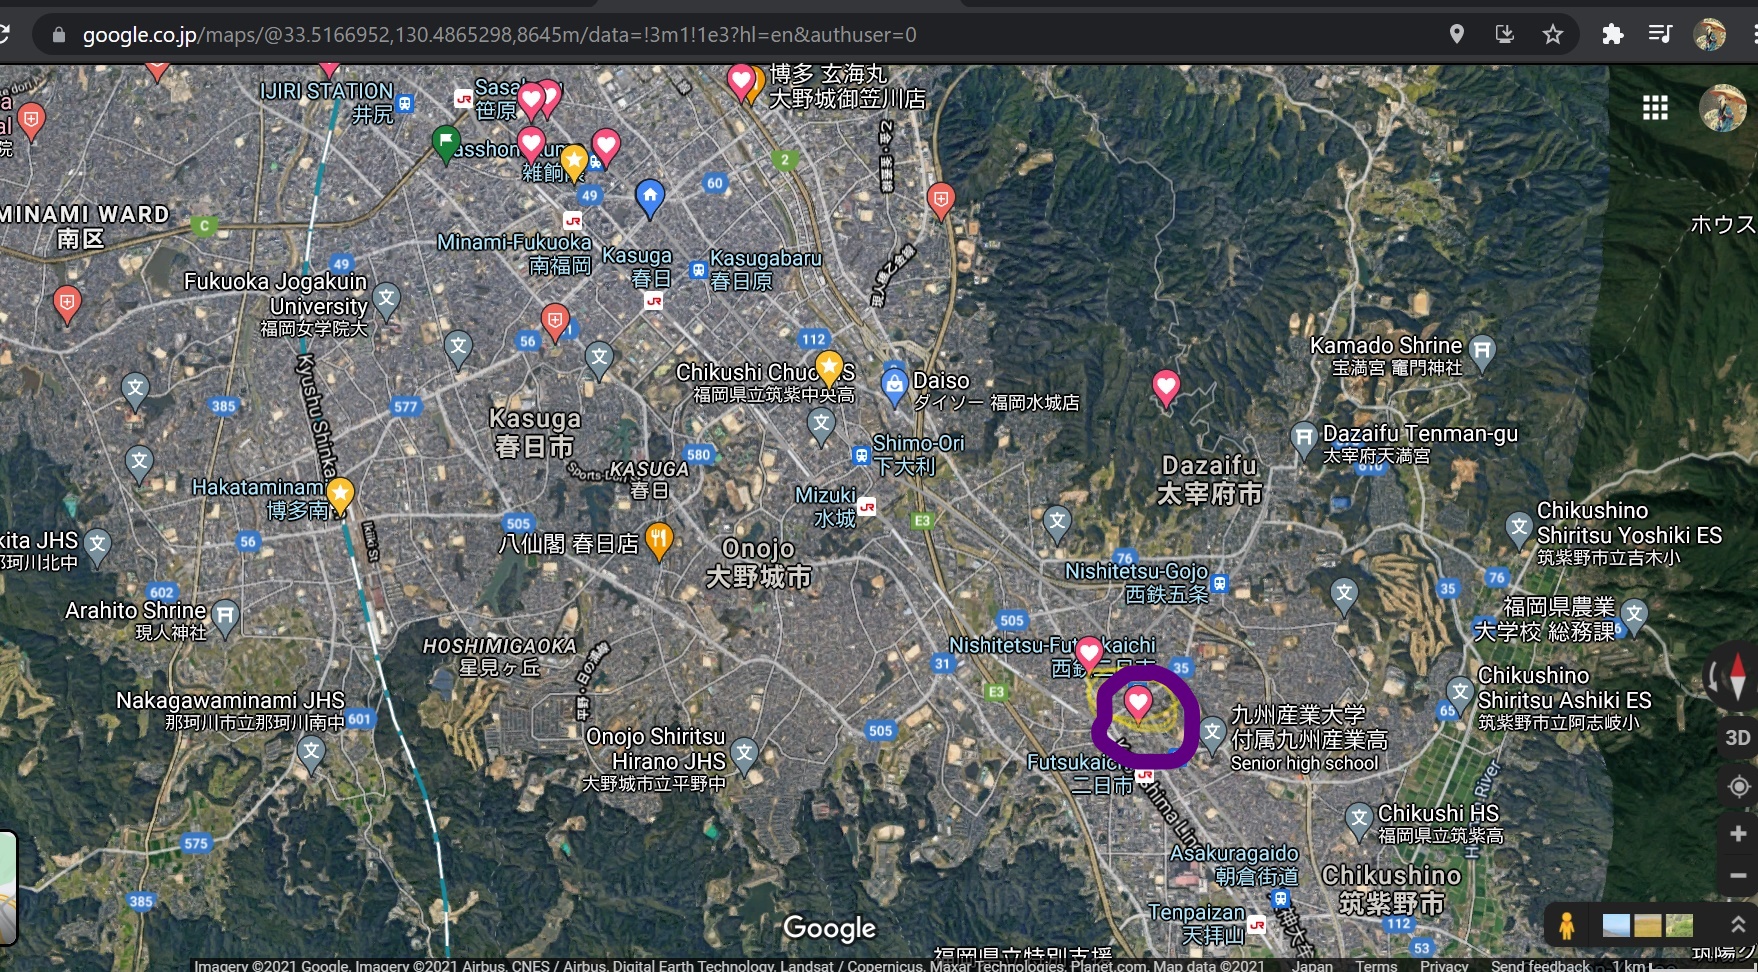1758x972 pixels.
Task: Open the media controls icon in Chrome toolbar
Action: tap(1660, 35)
